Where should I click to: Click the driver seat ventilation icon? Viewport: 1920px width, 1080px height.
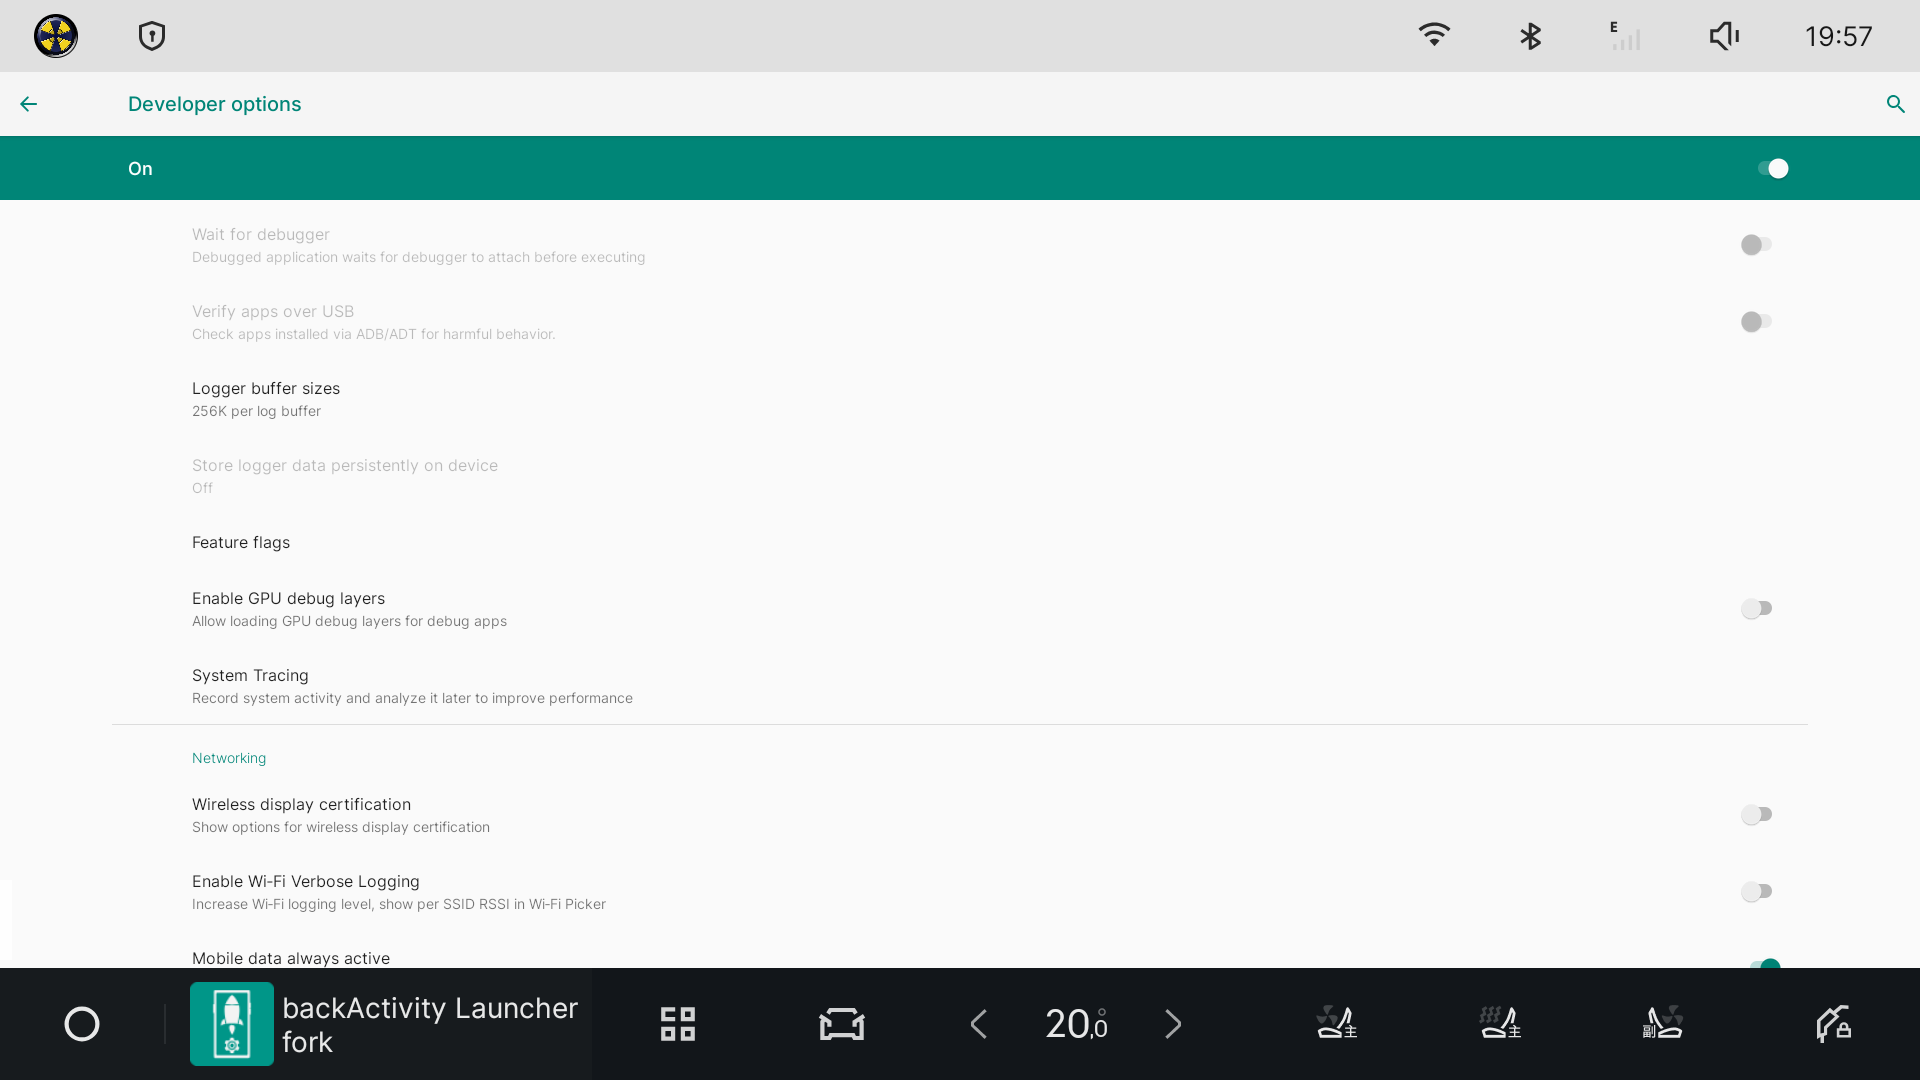(1336, 1024)
